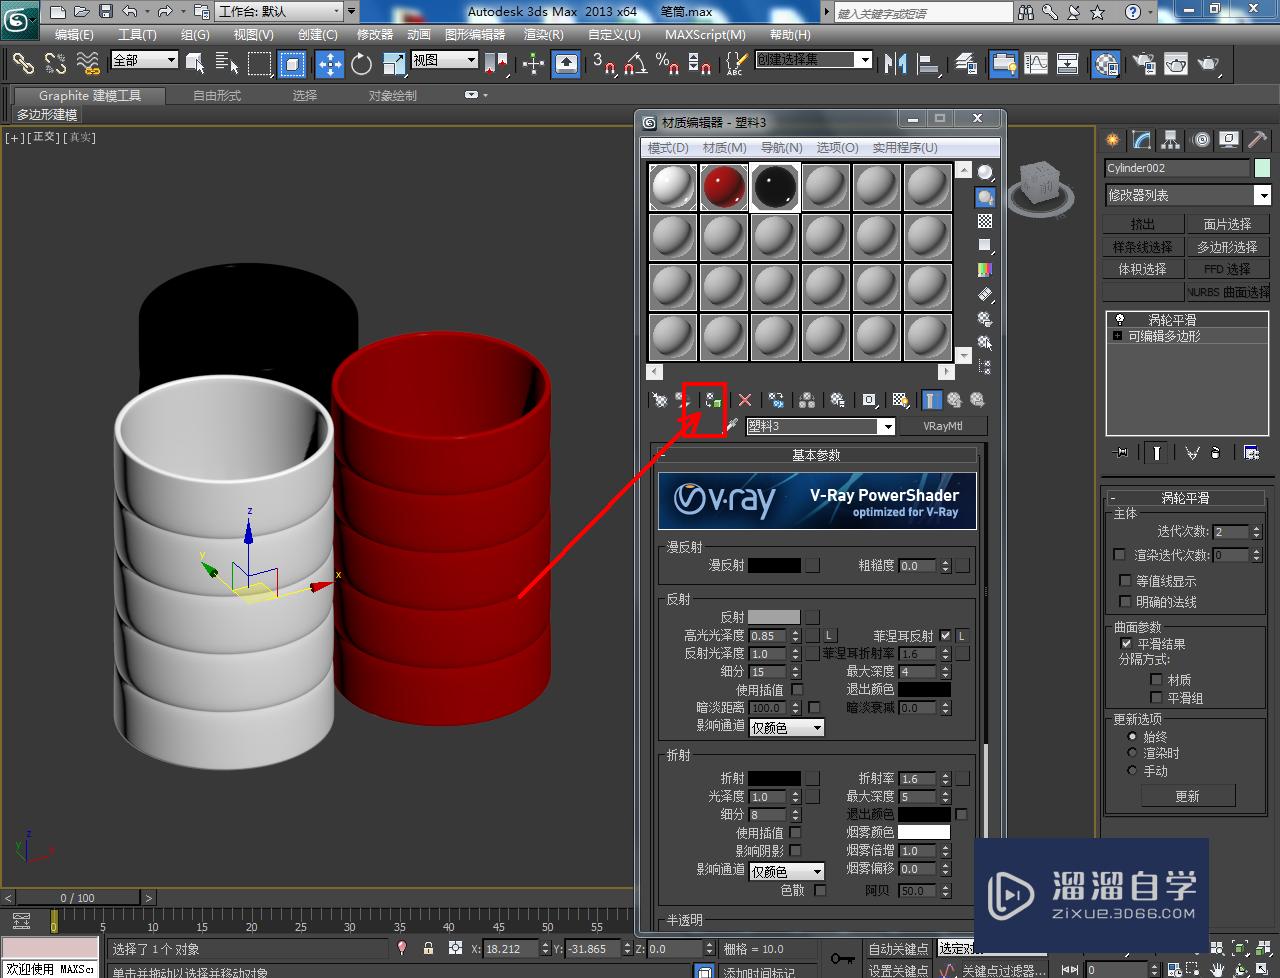This screenshot has height=978, width=1280.
Task: Open 修改器列表 dropdown
Action: pyautogui.click(x=1187, y=195)
